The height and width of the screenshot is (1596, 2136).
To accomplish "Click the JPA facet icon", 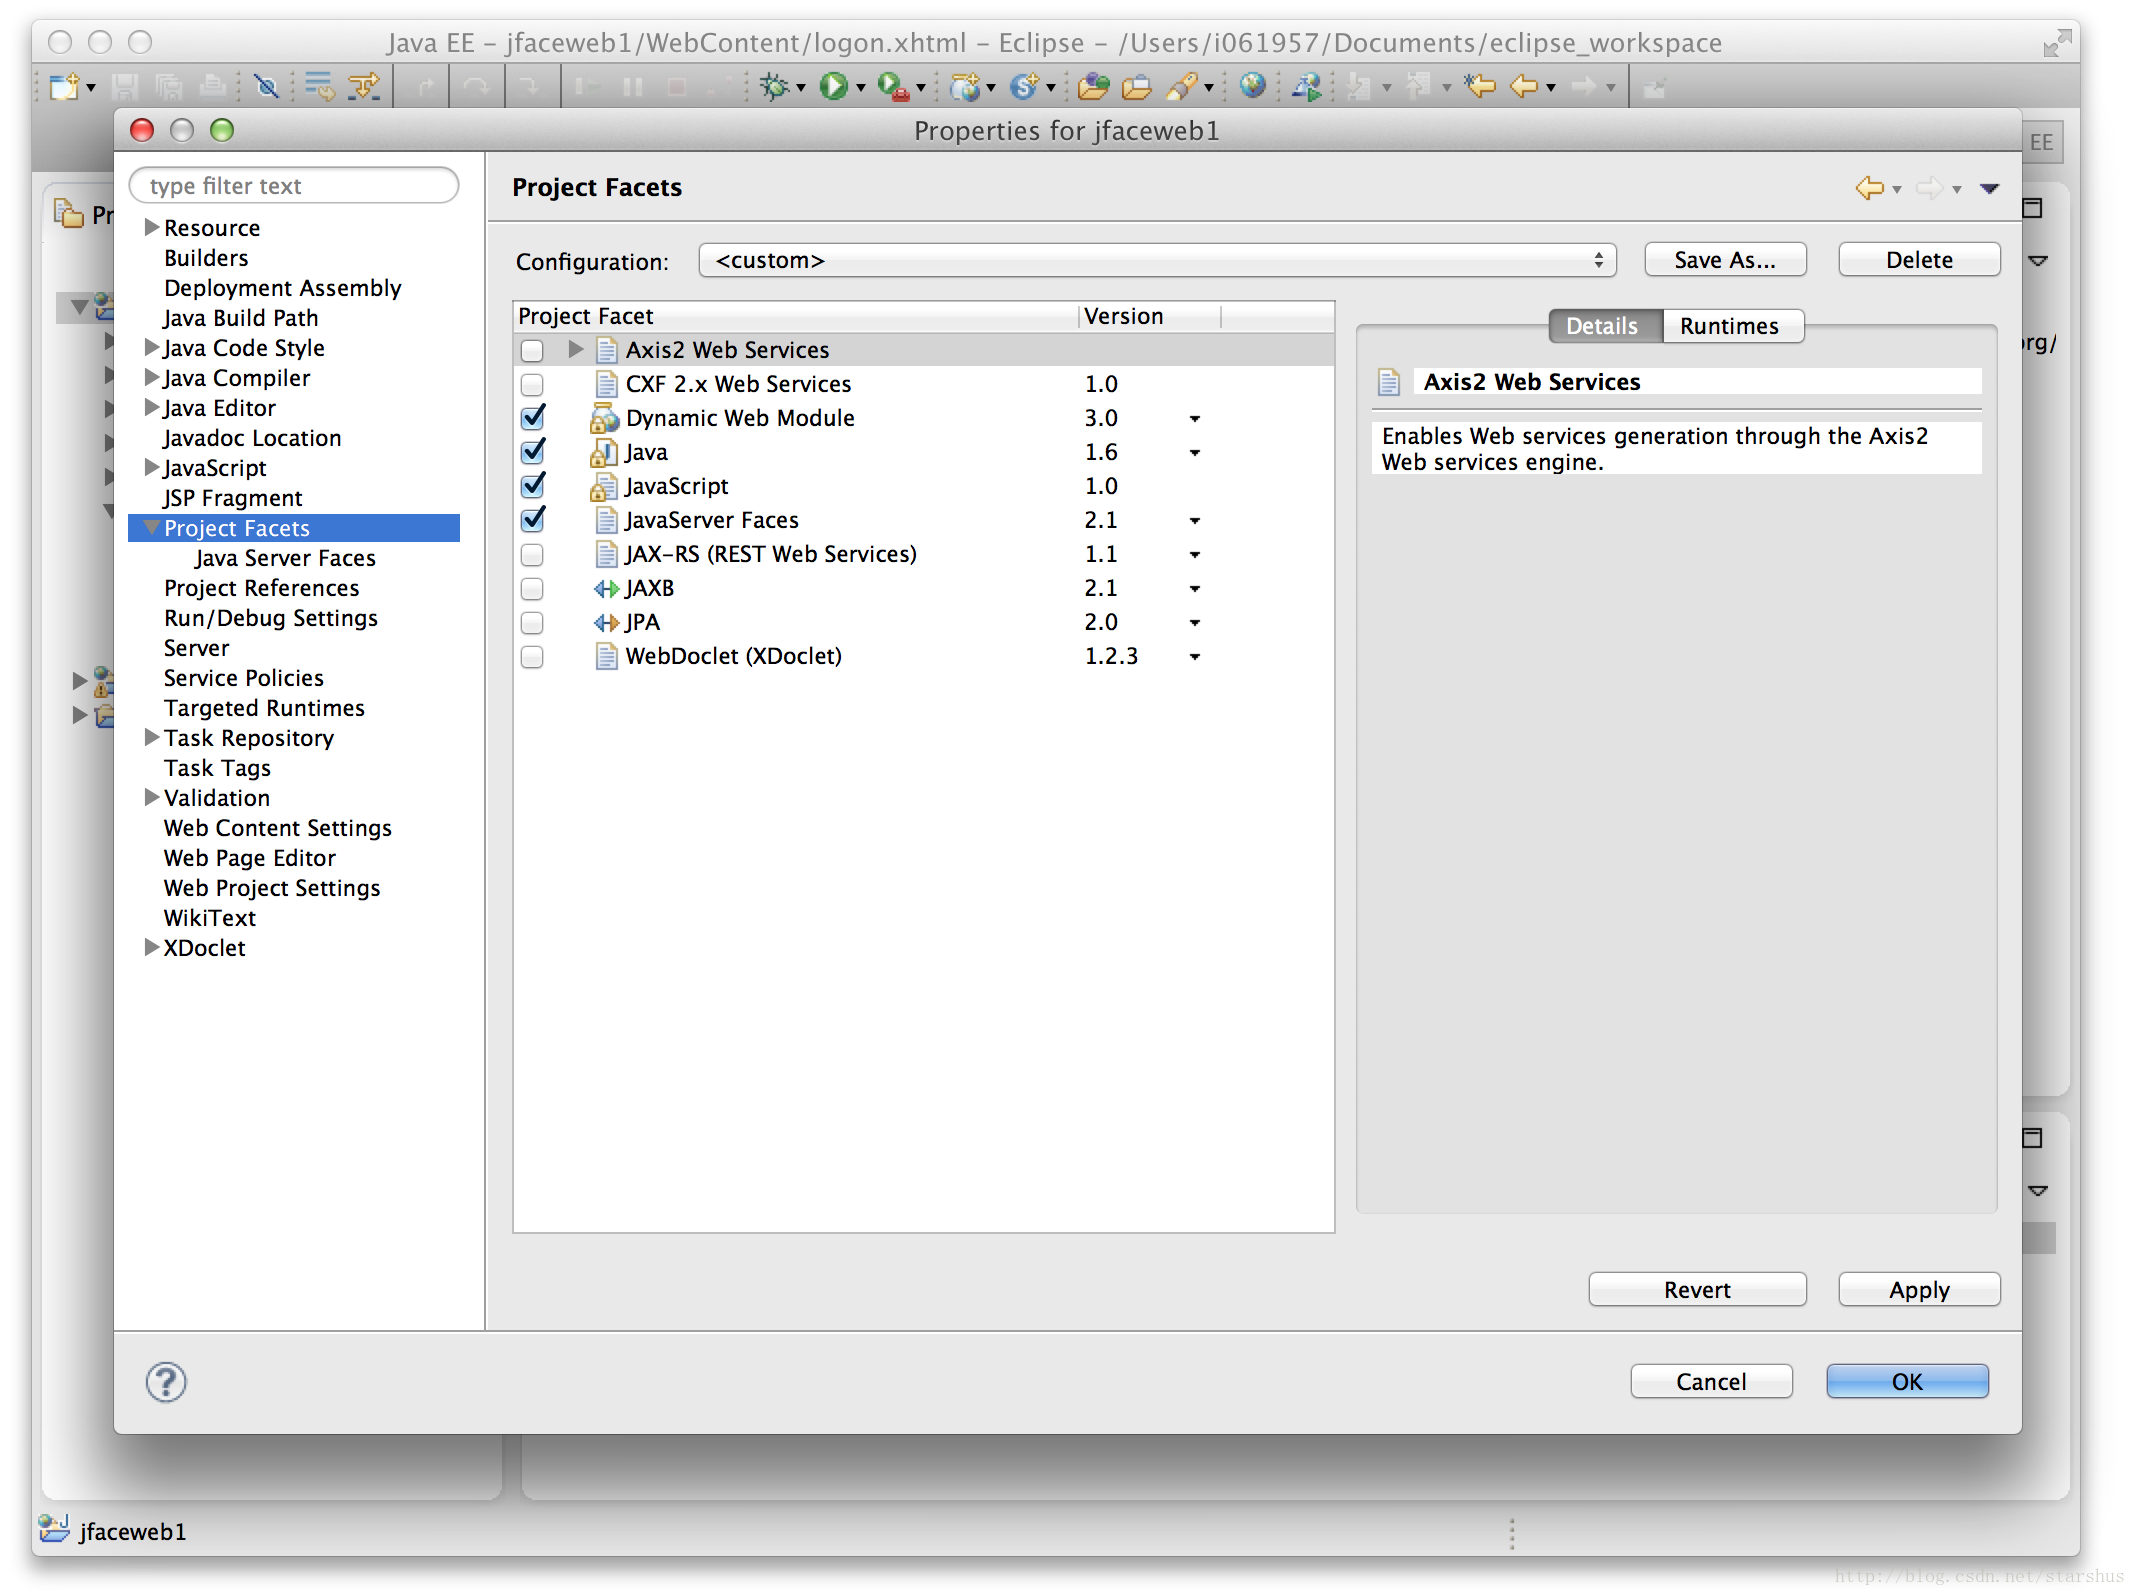I will tap(606, 622).
